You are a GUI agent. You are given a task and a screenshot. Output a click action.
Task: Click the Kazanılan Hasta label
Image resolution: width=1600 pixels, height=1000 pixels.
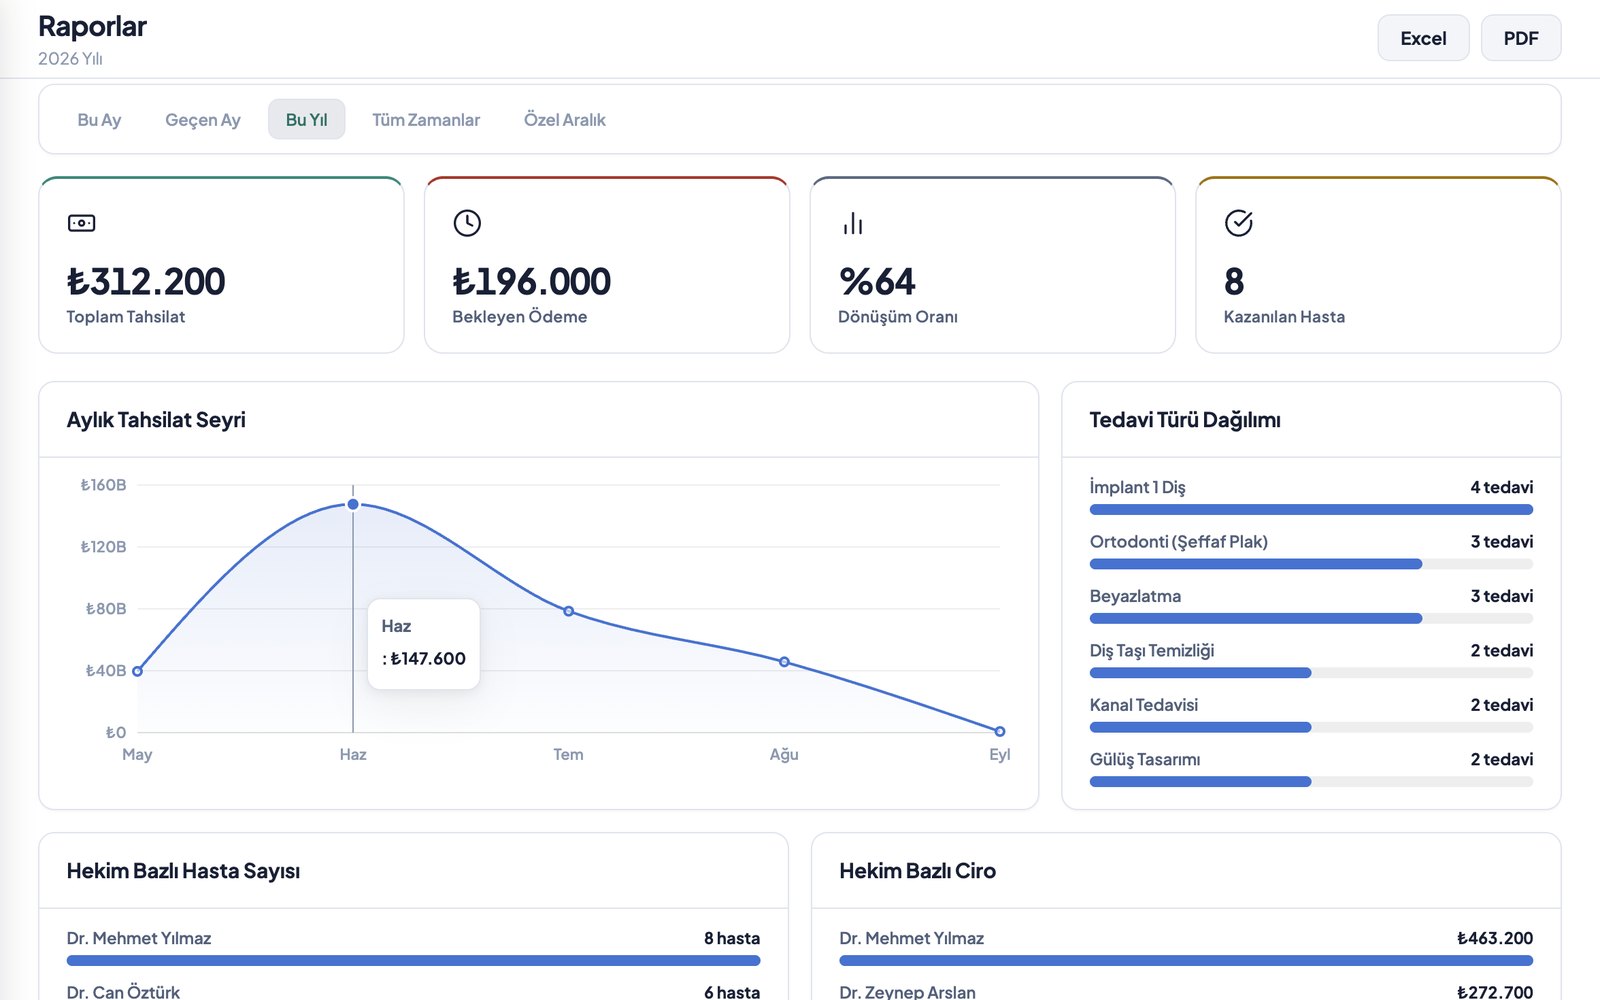(1284, 317)
